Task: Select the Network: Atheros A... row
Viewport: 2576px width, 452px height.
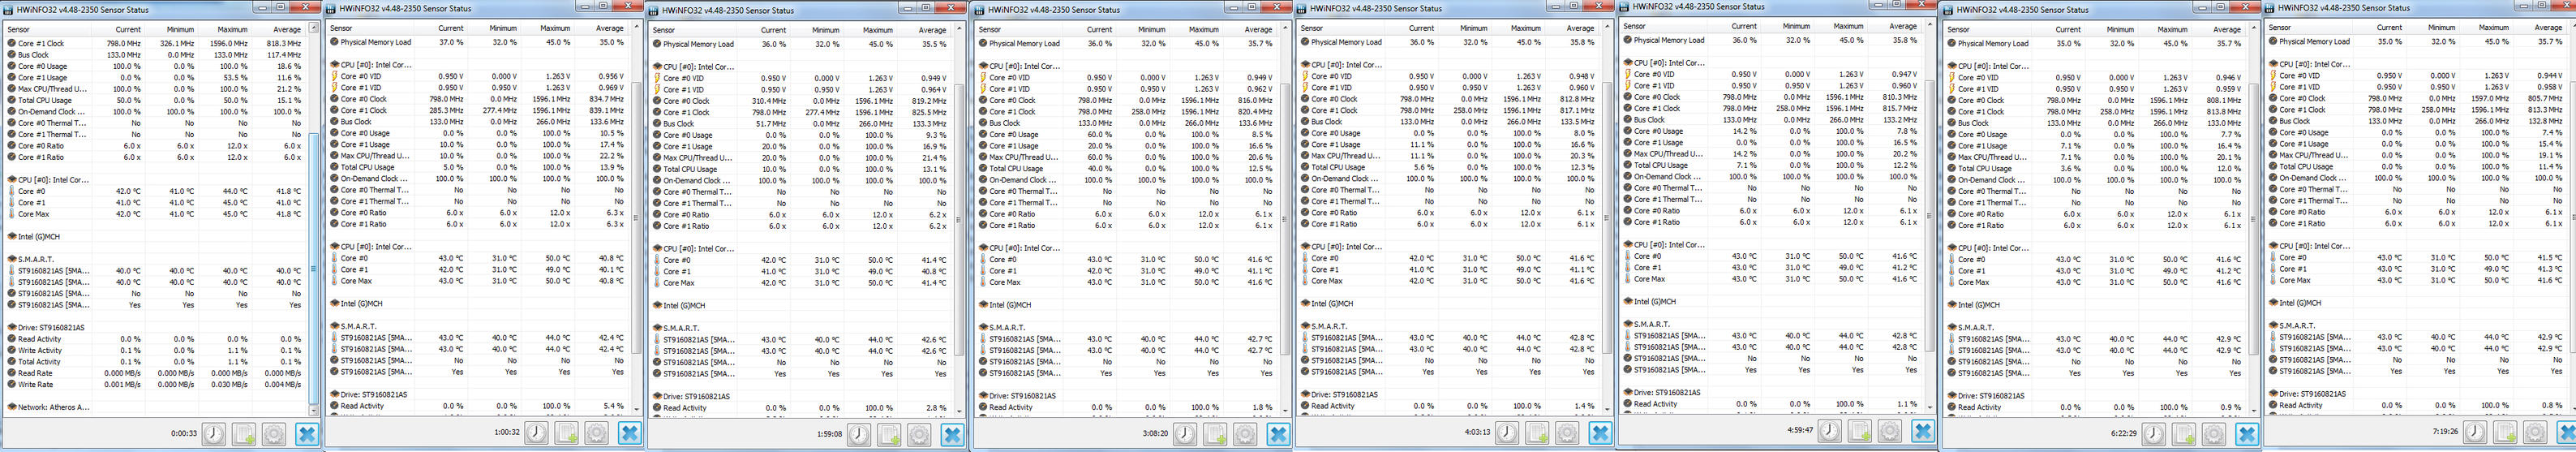Action: tap(154, 407)
